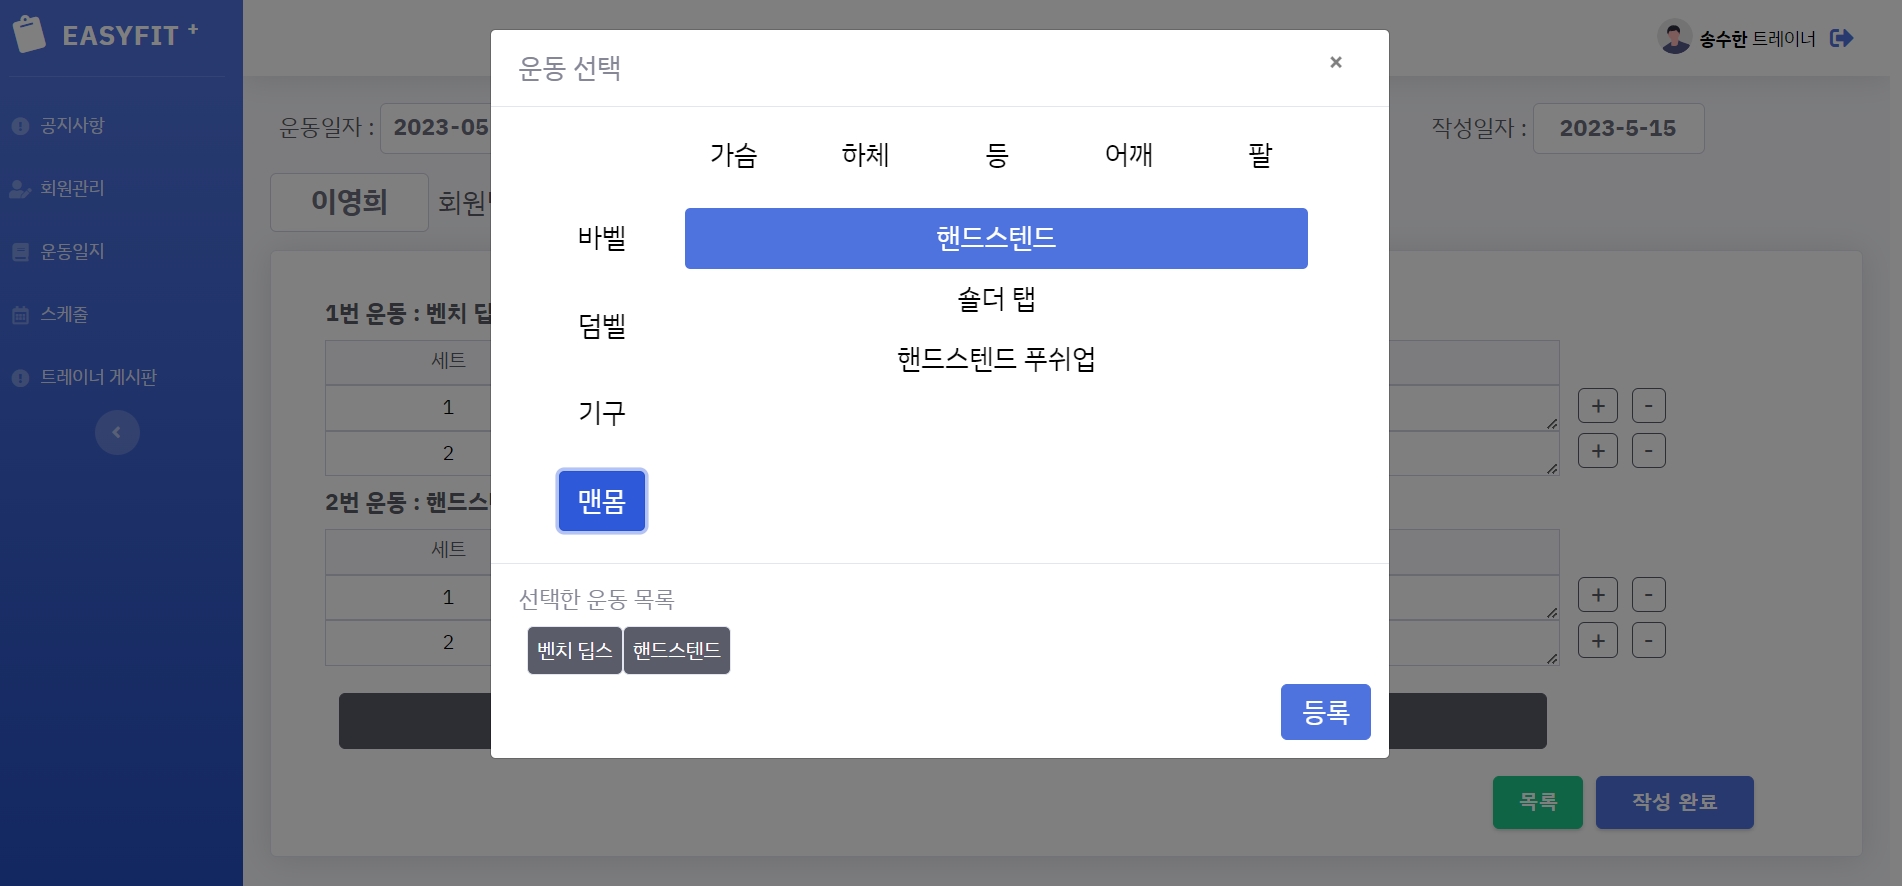The height and width of the screenshot is (886, 1902).
Task: Add a set after set 2 of 2번 운동
Action: click(1598, 640)
